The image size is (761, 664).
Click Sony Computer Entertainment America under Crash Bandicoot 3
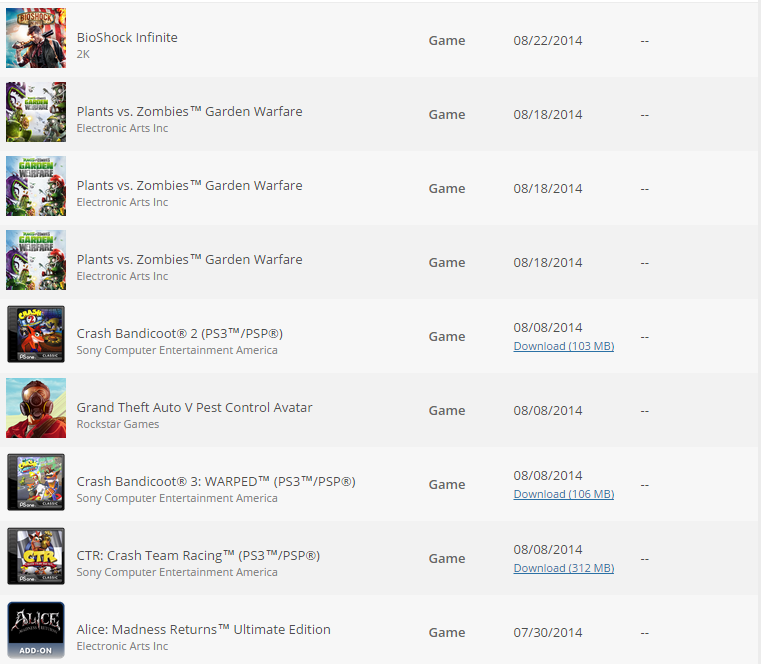pyautogui.click(x=177, y=498)
